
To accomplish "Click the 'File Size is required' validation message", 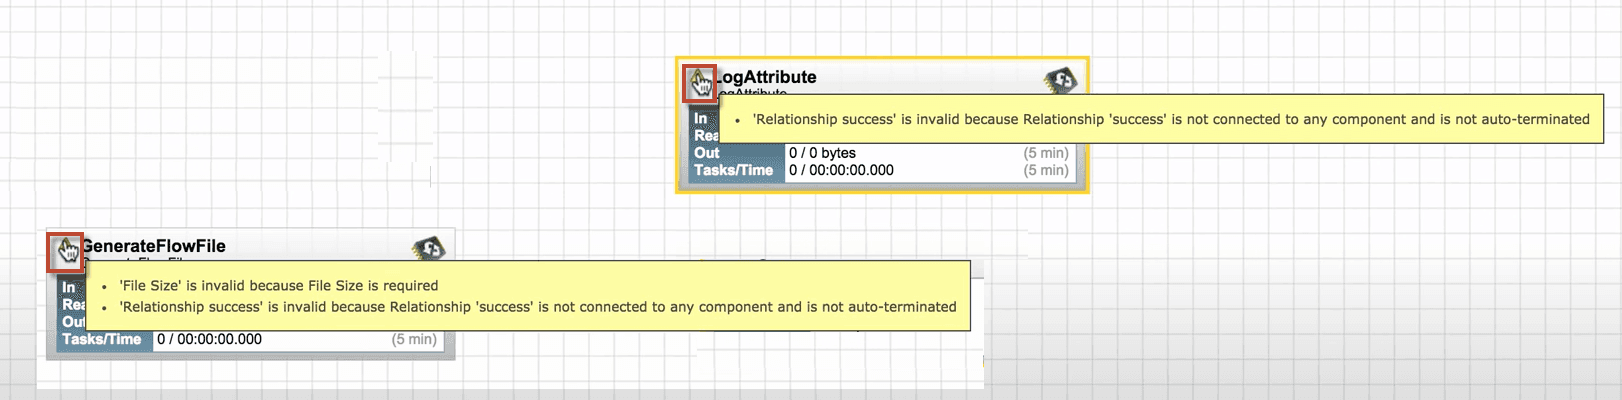I will (278, 286).
